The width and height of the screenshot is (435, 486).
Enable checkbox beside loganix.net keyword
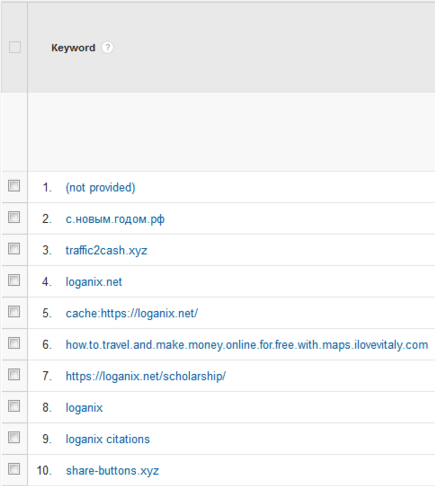coord(14,280)
